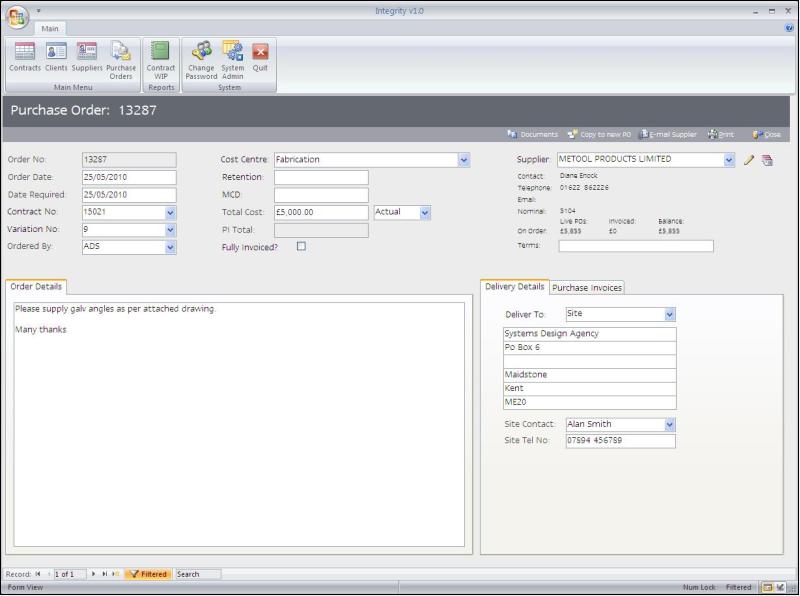Click the E-mail Supplier button
Image resolution: width=800 pixels, height=596 pixels.
pos(670,134)
